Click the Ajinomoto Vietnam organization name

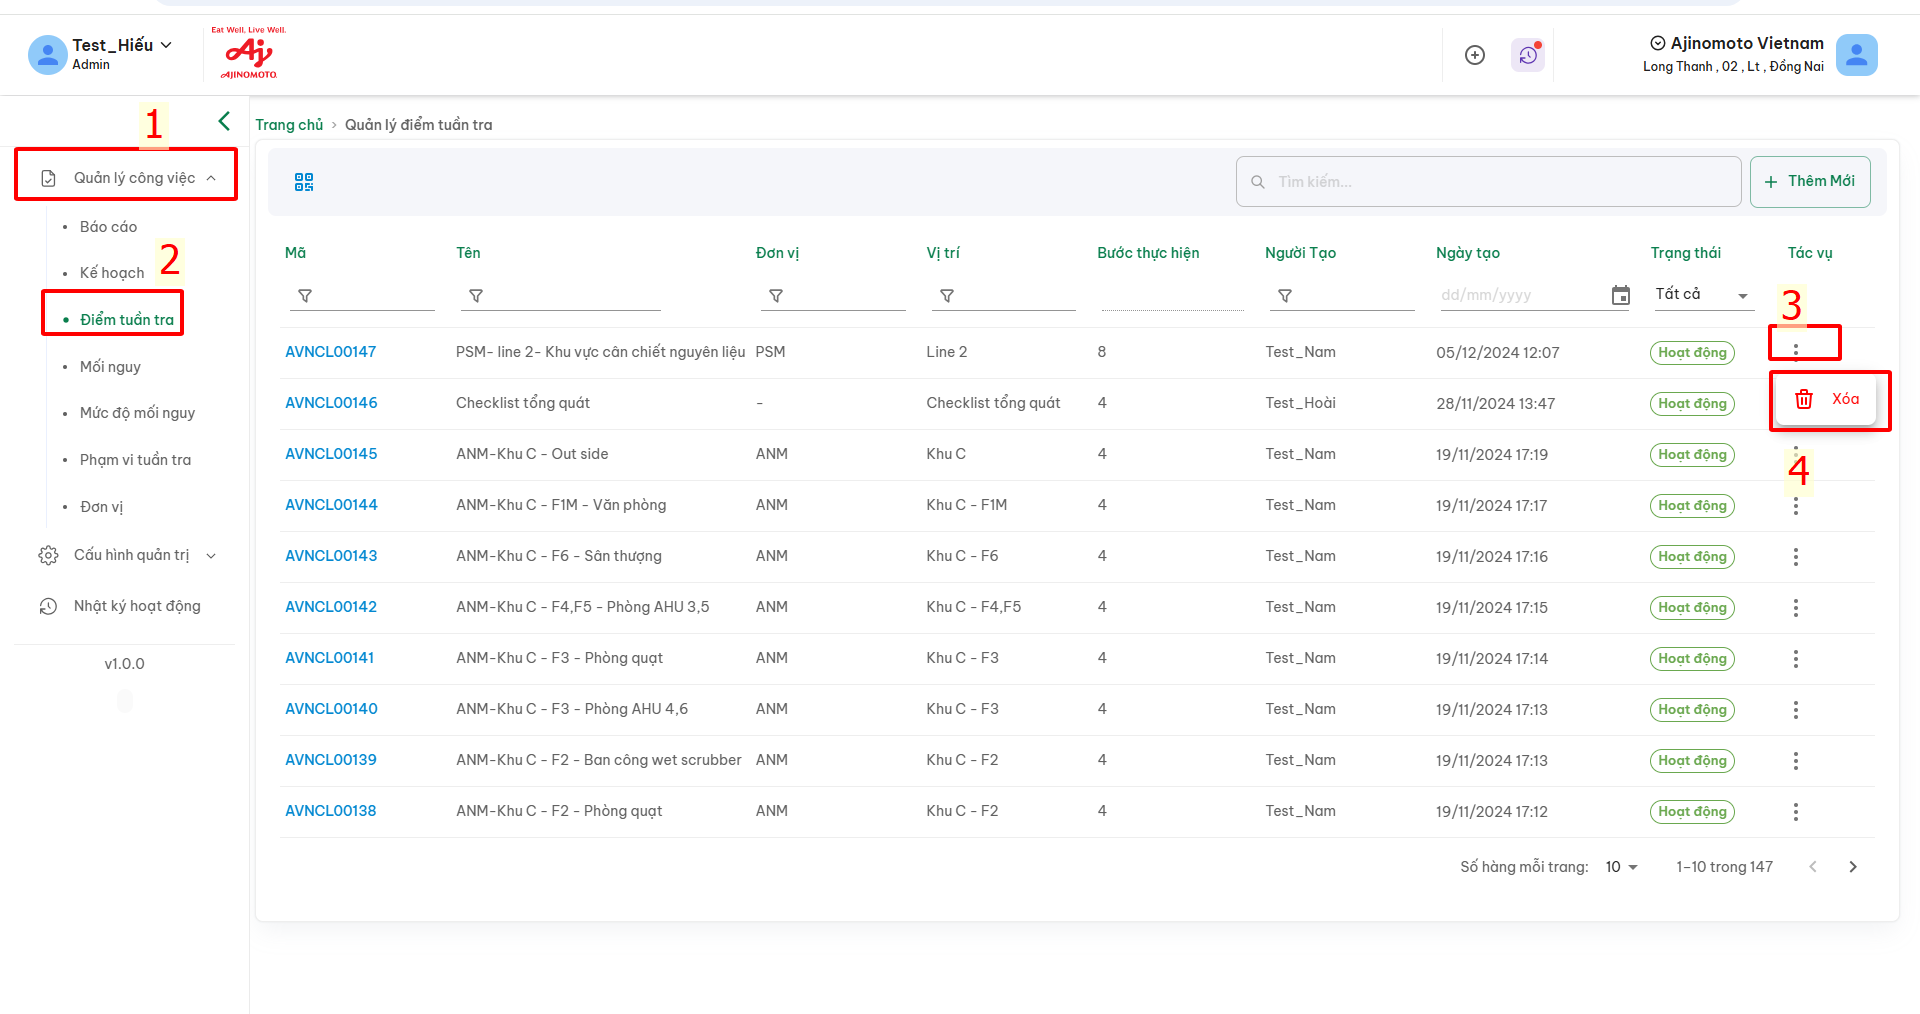[x=1747, y=43]
